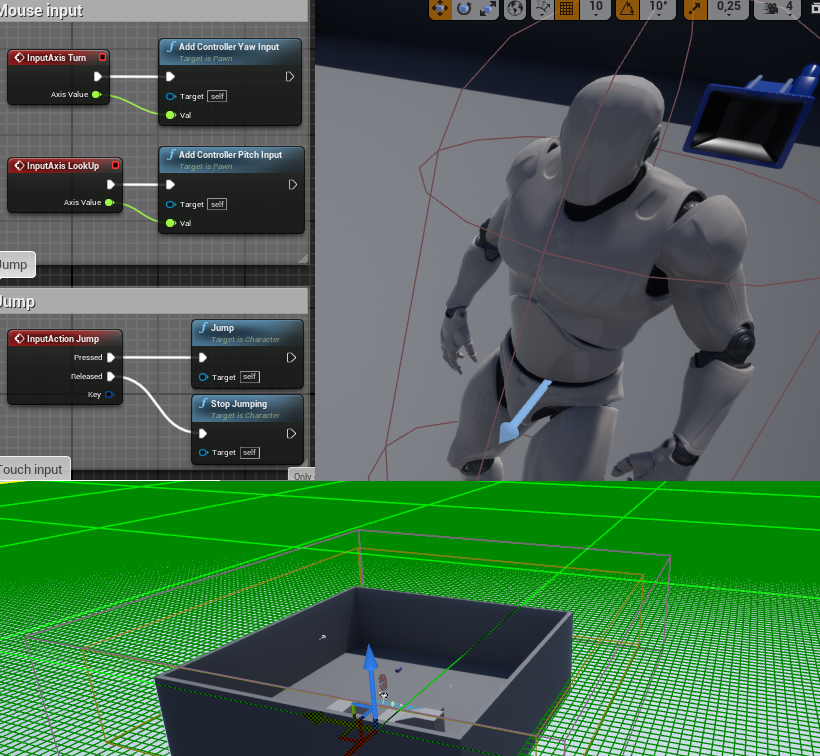Click the diamond event icon on InputAxis Turn

[19, 58]
